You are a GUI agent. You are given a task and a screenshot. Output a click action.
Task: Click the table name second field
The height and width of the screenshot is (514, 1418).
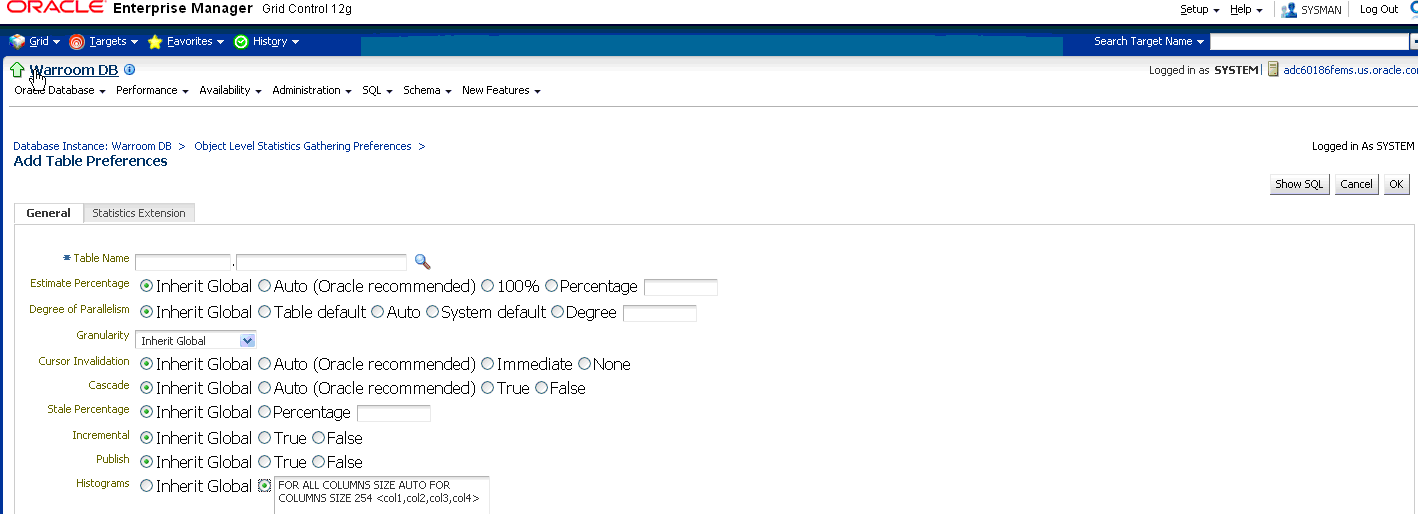321,262
